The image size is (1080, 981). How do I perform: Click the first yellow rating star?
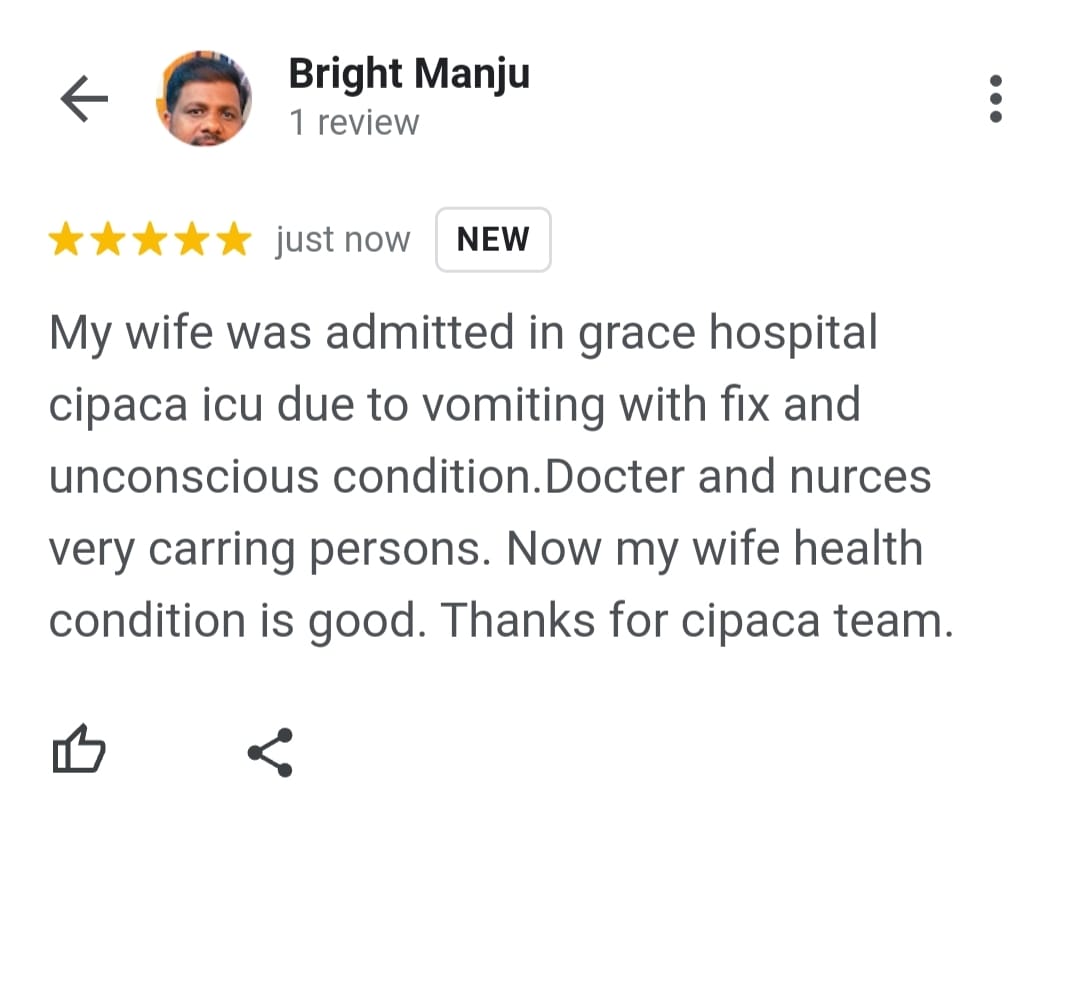pyautogui.click(x=66, y=240)
